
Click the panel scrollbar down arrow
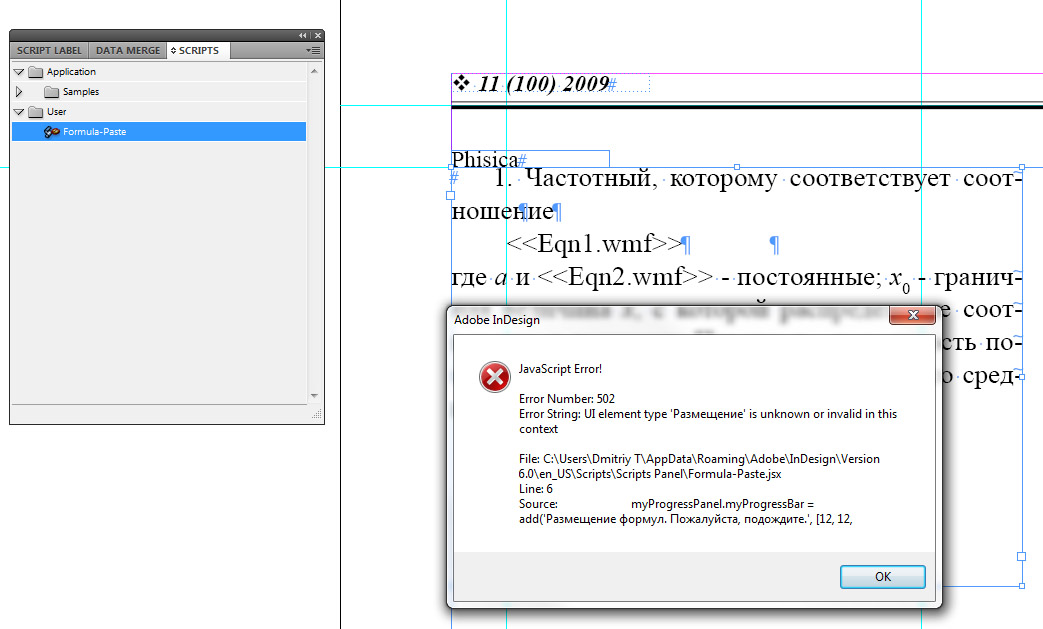click(x=314, y=396)
